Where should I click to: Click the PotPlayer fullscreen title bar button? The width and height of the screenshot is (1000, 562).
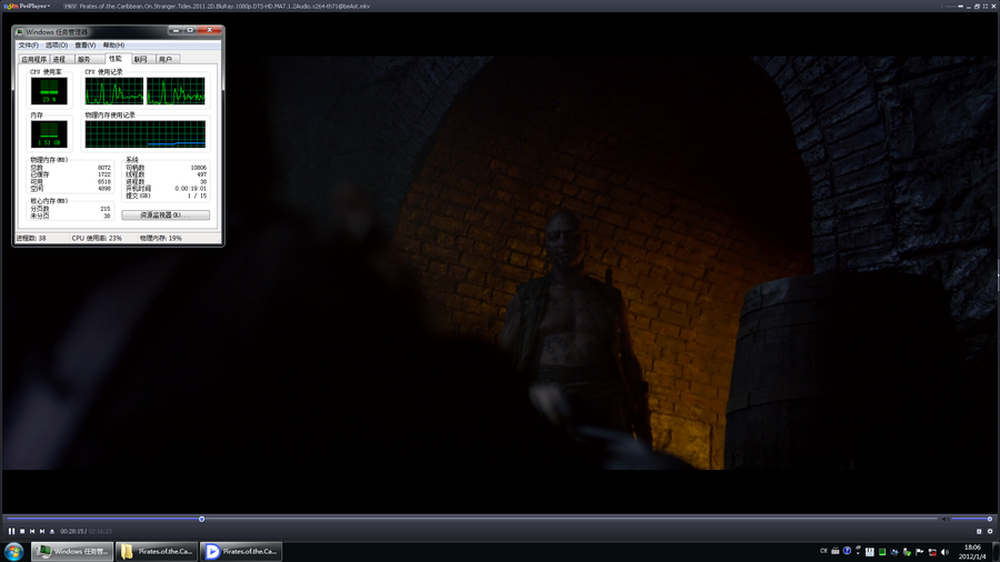[x=985, y=6]
